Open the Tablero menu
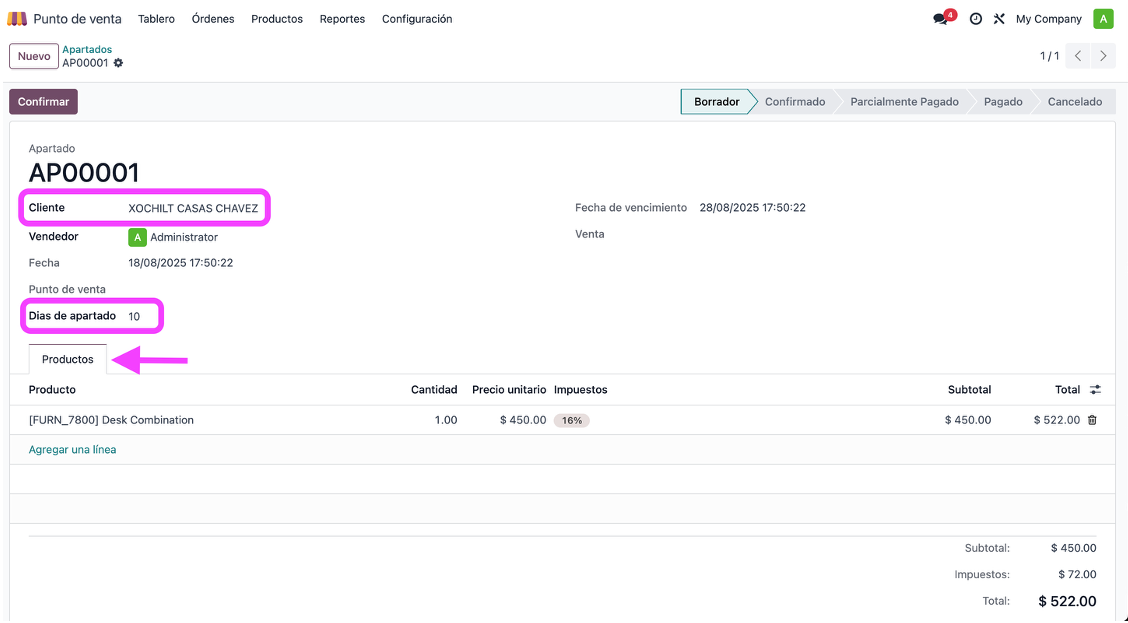1128x623 pixels. pos(156,19)
